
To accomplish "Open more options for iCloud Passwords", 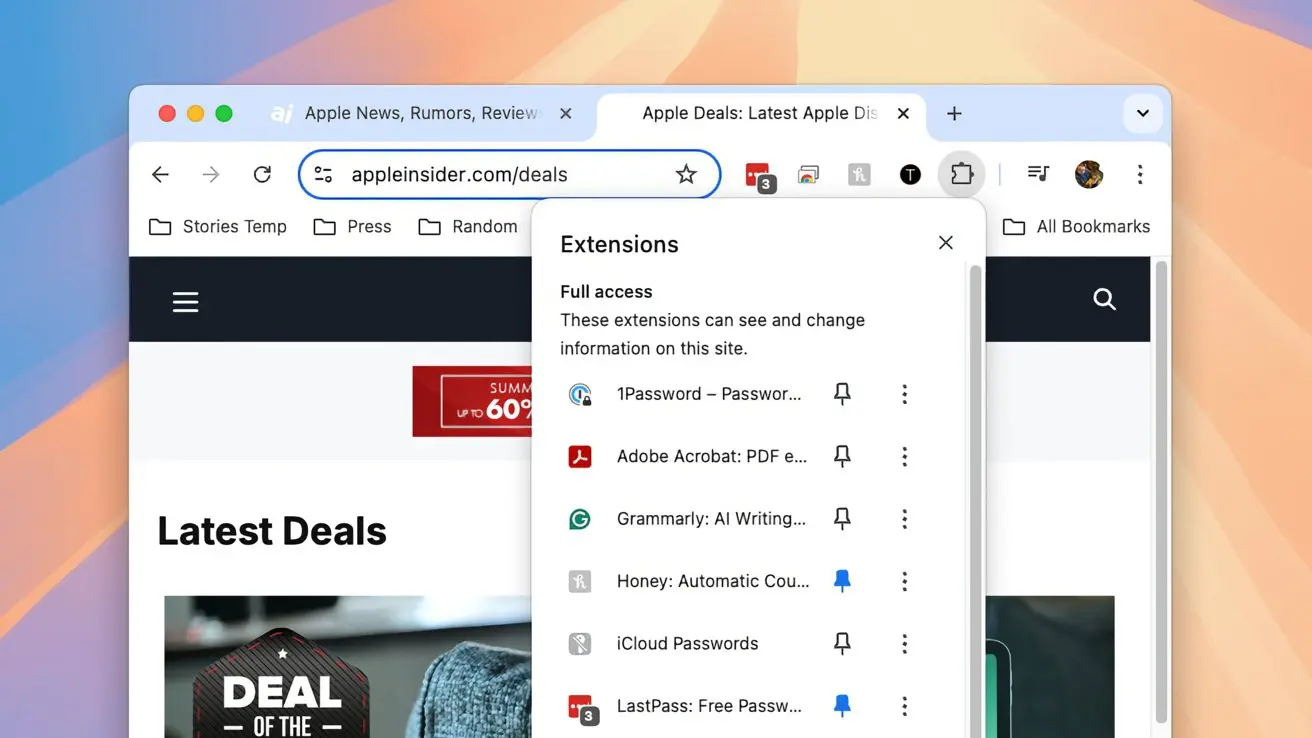I will coord(904,644).
